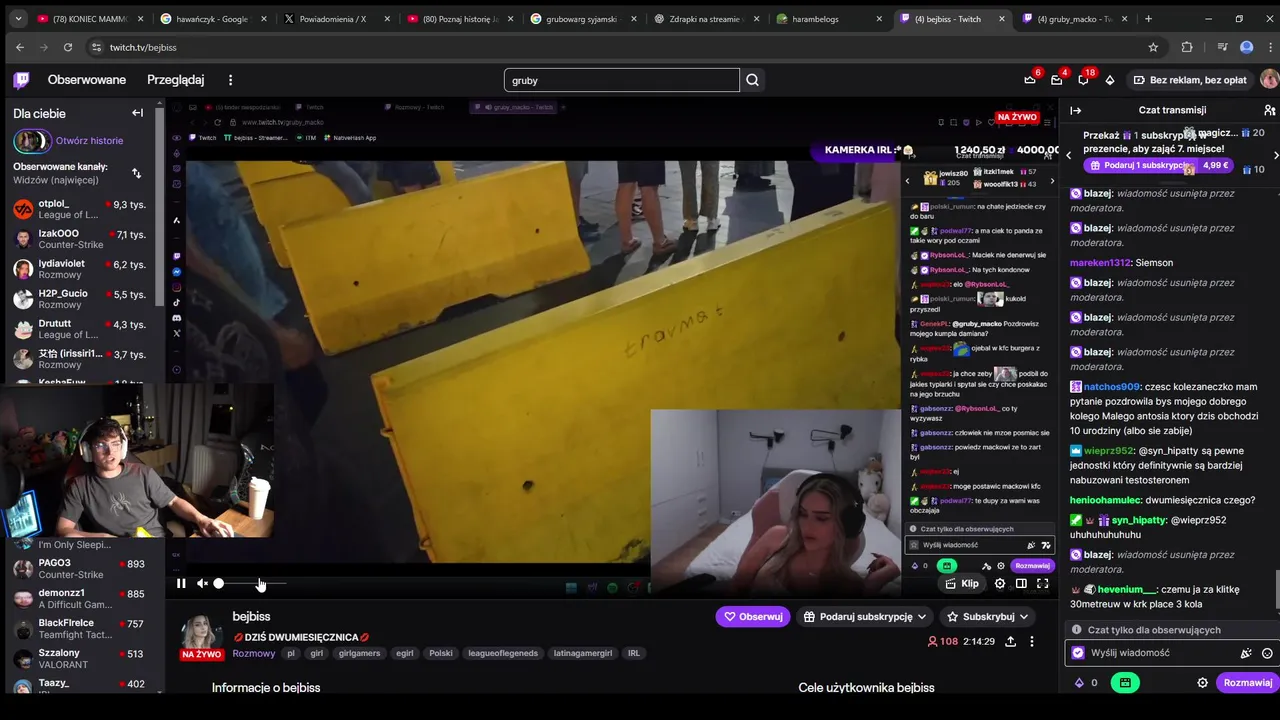Open the emote picker in the chat input
The height and width of the screenshot is (720, 1280).
coord(1267,653)
